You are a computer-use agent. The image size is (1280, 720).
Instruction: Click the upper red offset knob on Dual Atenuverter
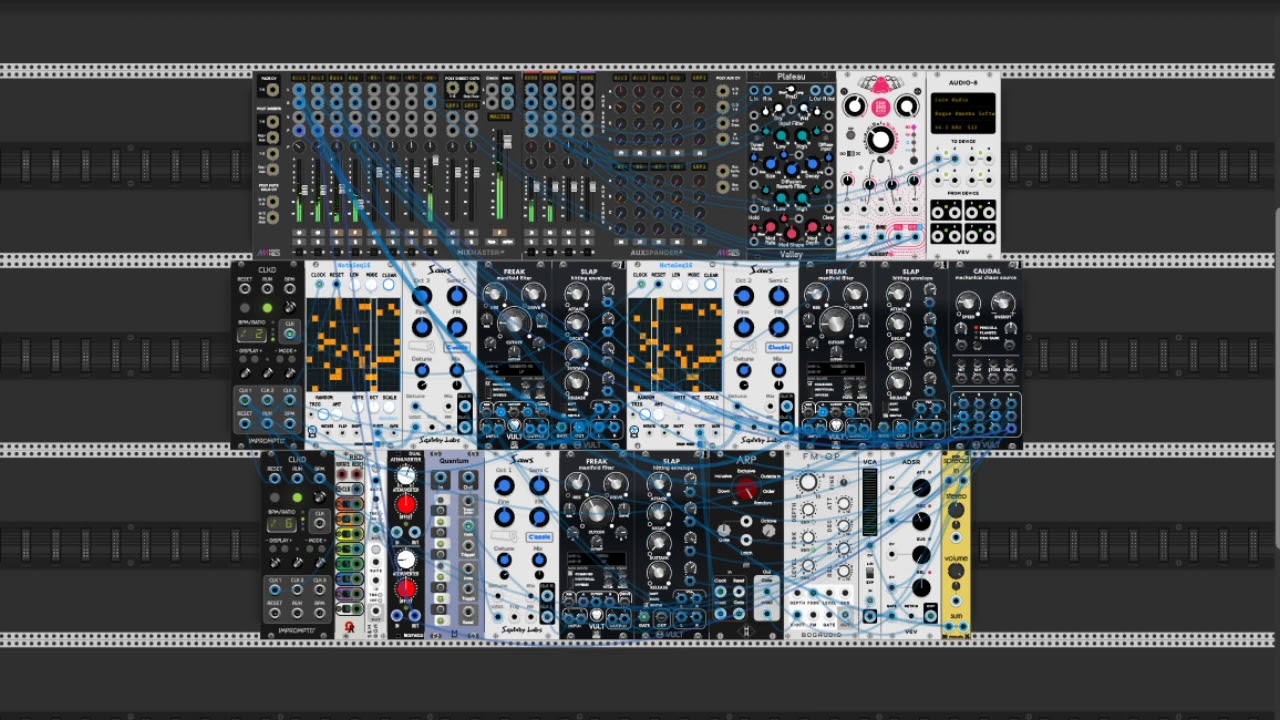click(x=405, y=506)
